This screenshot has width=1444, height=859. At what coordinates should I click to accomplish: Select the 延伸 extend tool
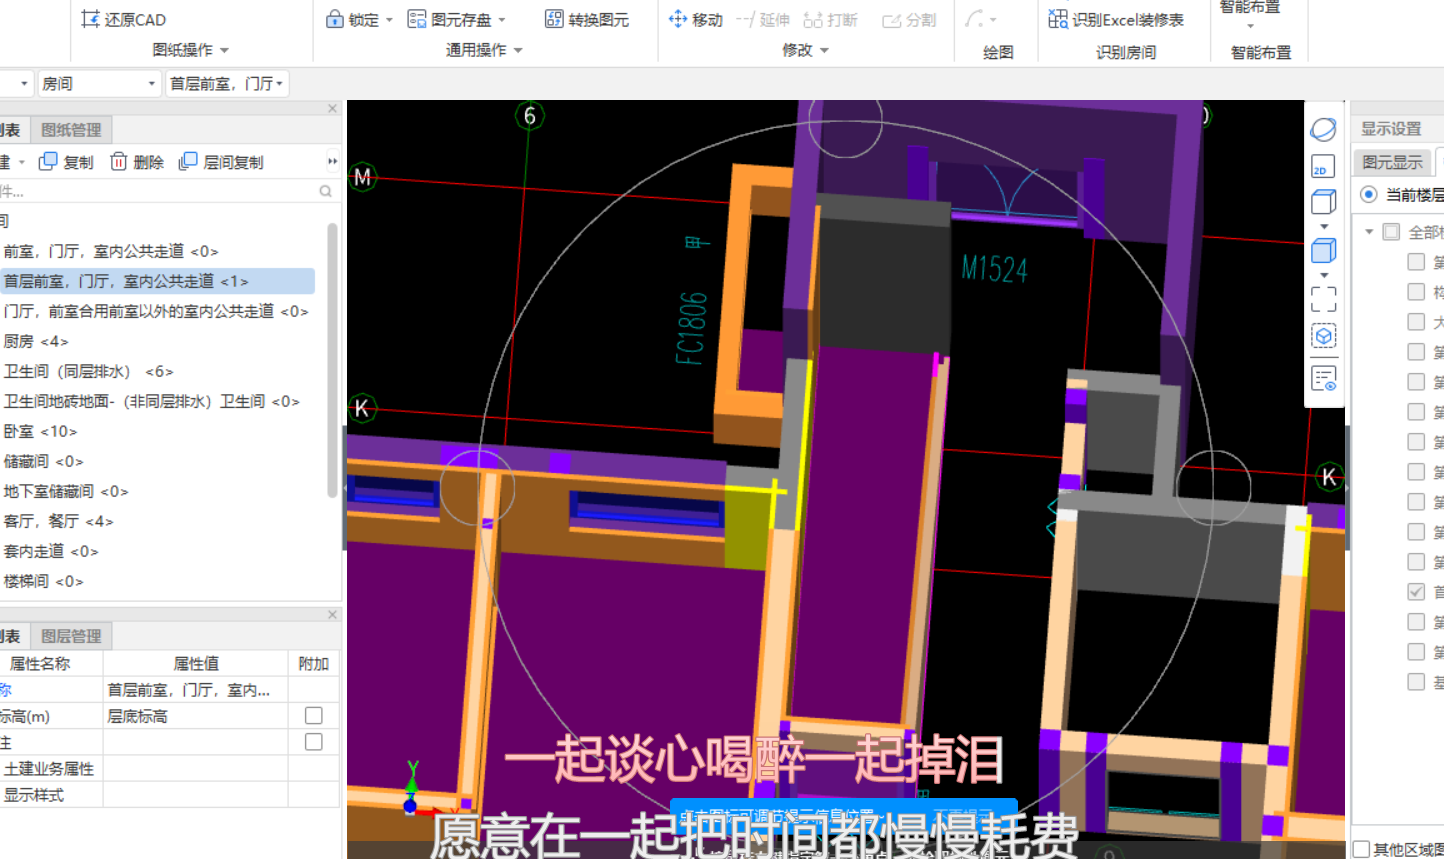[763, 19]
